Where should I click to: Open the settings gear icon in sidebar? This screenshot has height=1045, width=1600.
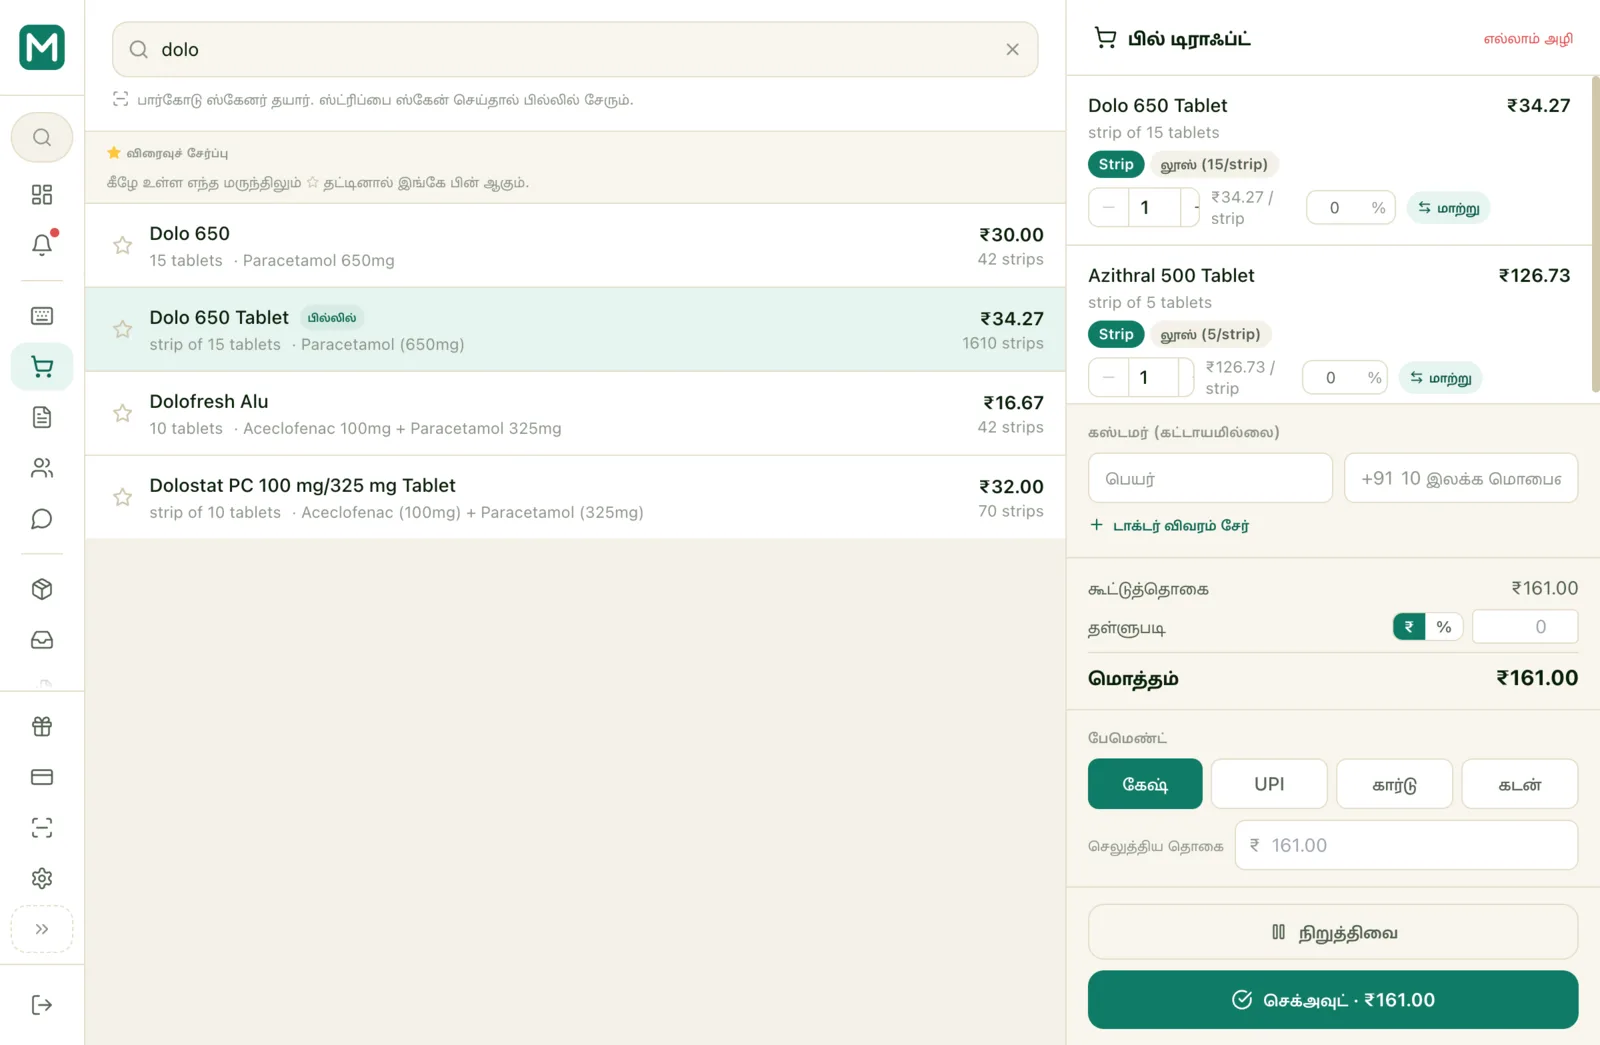click(x=42, y=879)
